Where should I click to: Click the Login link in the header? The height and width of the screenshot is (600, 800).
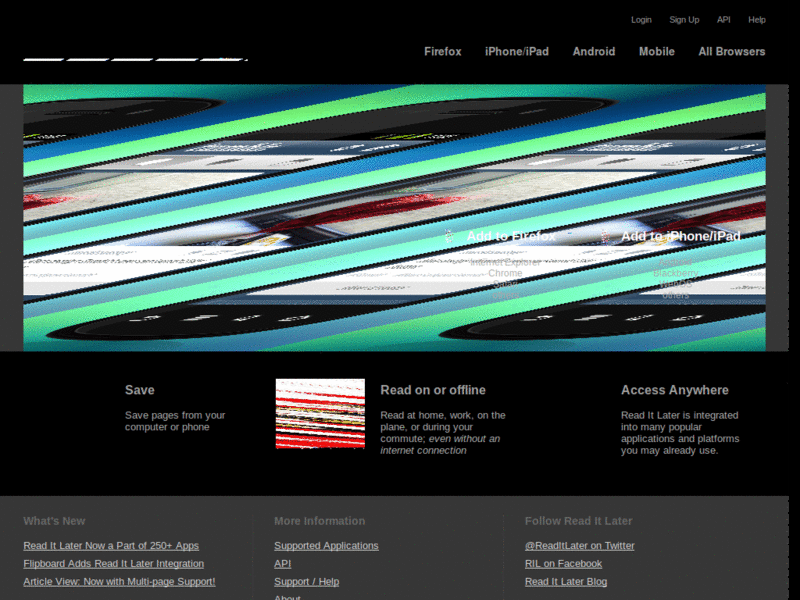click(641, 20)
